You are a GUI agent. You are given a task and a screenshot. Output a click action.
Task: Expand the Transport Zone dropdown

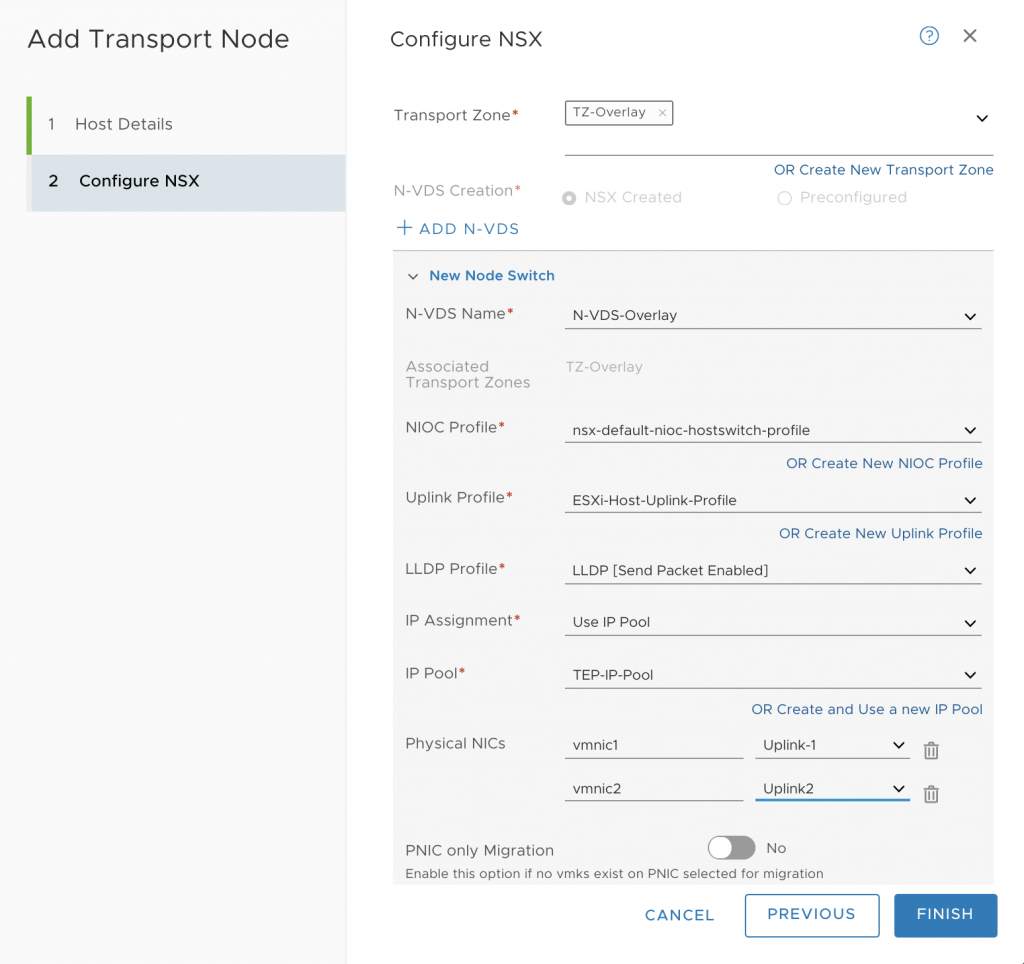click(x=982, y=118)
